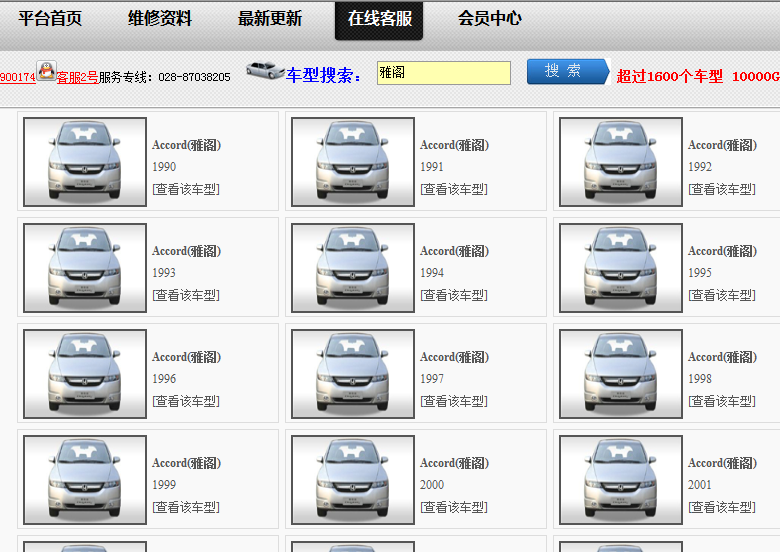
Task: Select the 在线客服 tab
Action: (379, 20)
